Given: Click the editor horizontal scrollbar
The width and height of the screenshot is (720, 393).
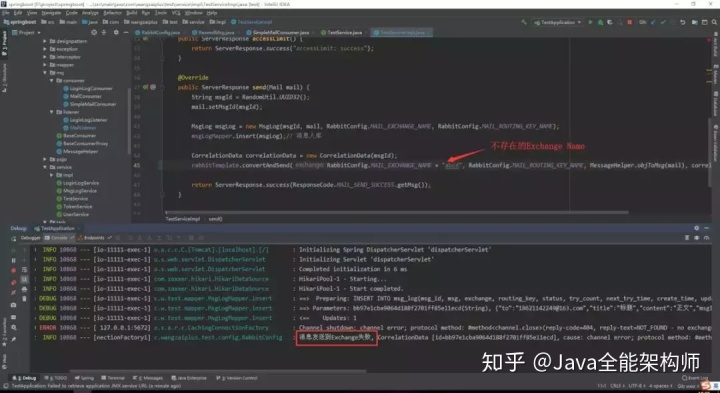Looking at the screenshot, I should pyautogui.click(x=397, y=213).
